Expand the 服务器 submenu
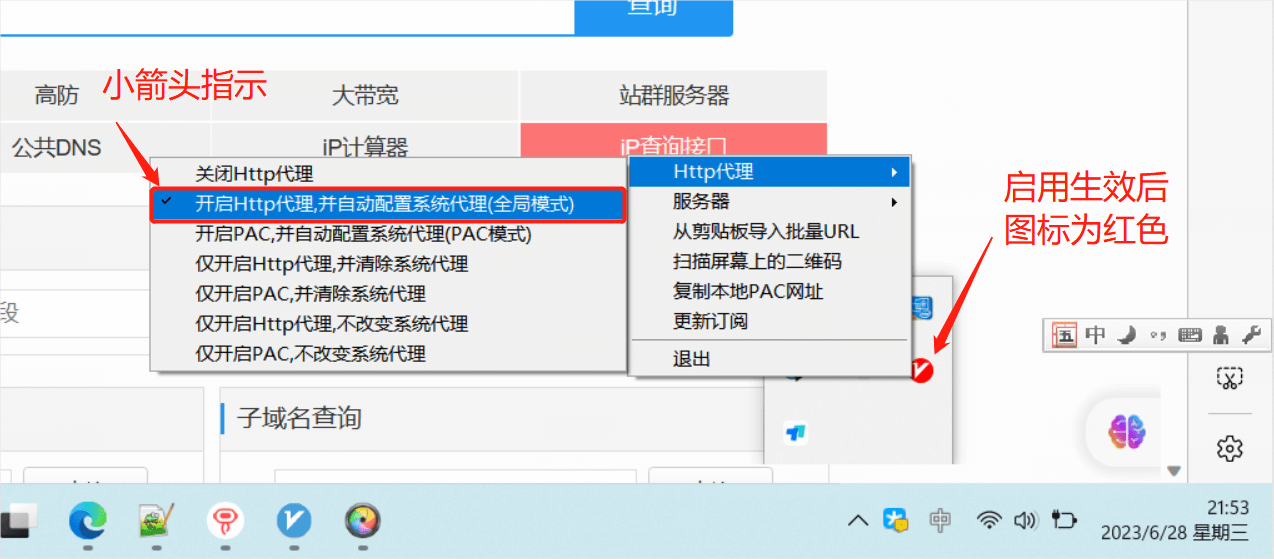This screenshot has height=559, width=1274. 769,201
